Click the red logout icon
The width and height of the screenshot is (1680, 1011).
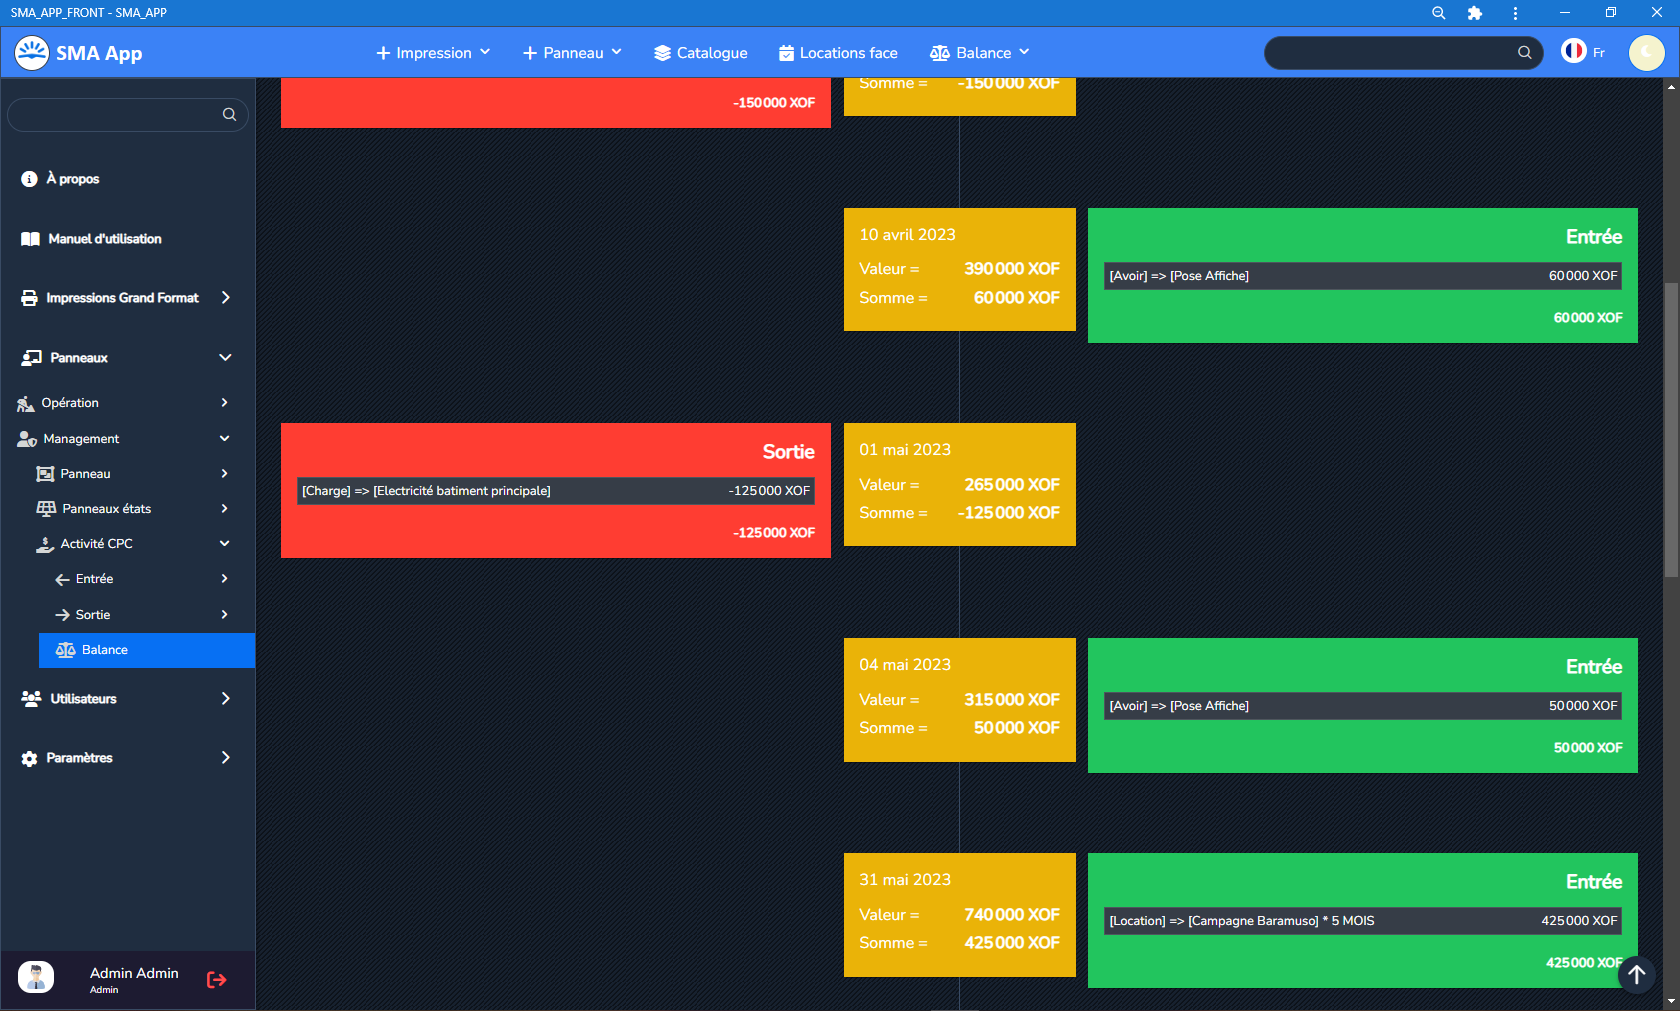pos(216,980)
